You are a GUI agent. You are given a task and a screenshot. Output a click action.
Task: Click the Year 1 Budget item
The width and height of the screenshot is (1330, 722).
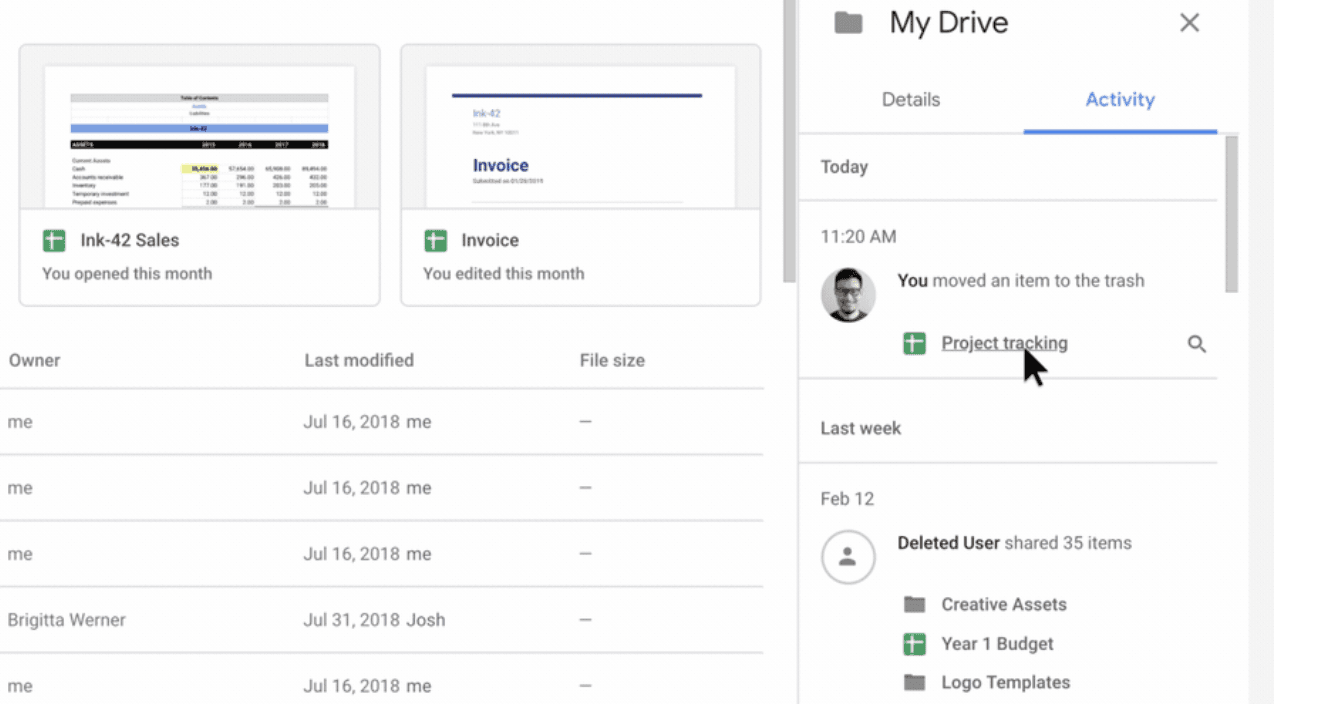(x=997, y=643)
